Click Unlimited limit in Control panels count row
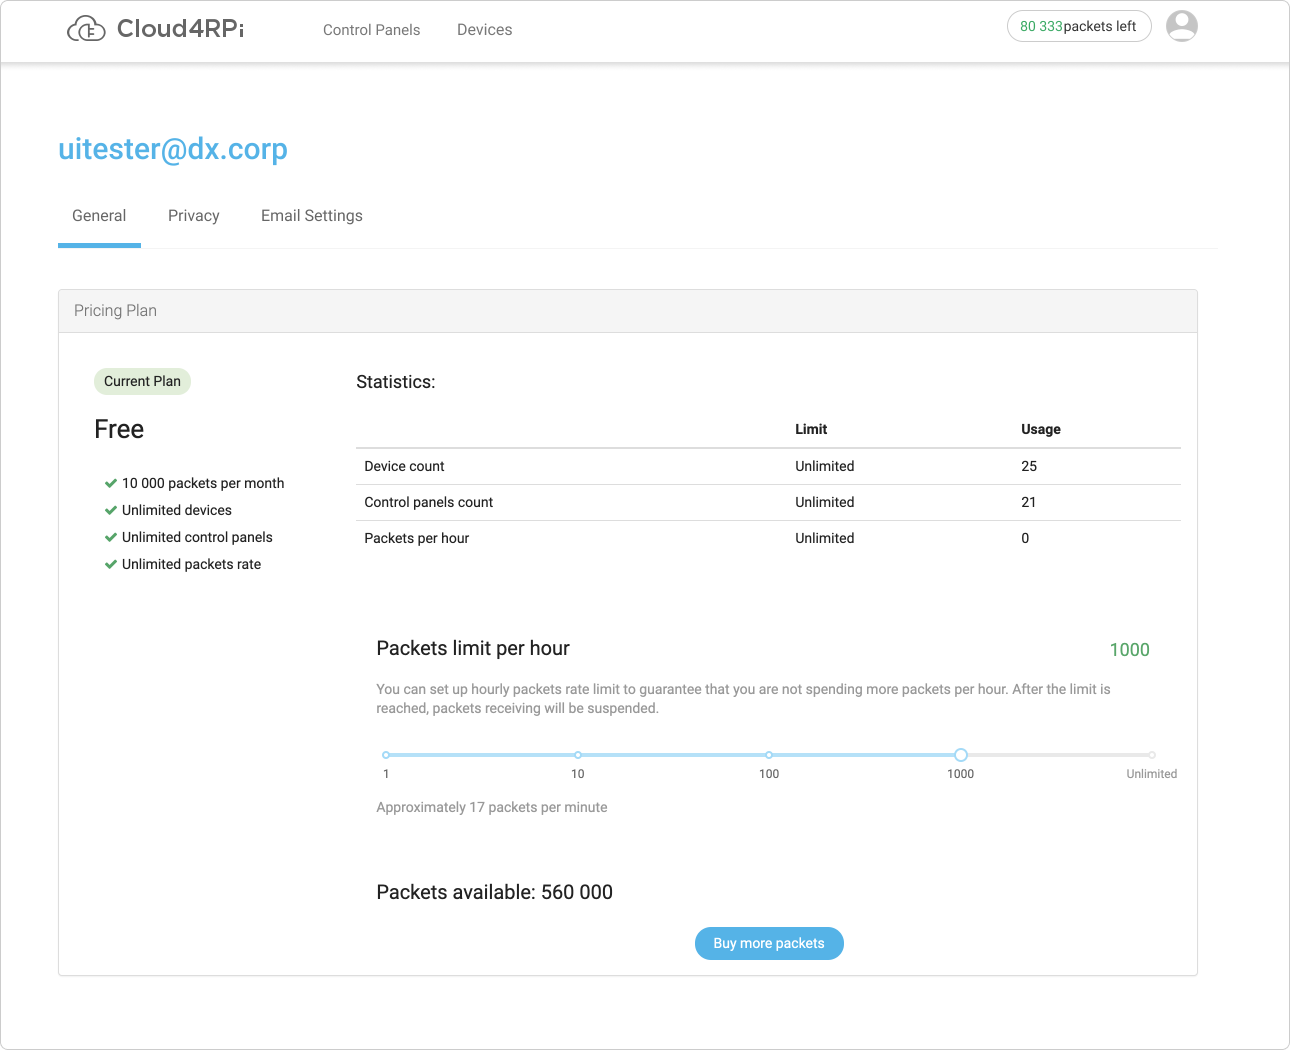Screen dimensions: 1290x1050 pos(825,502)
